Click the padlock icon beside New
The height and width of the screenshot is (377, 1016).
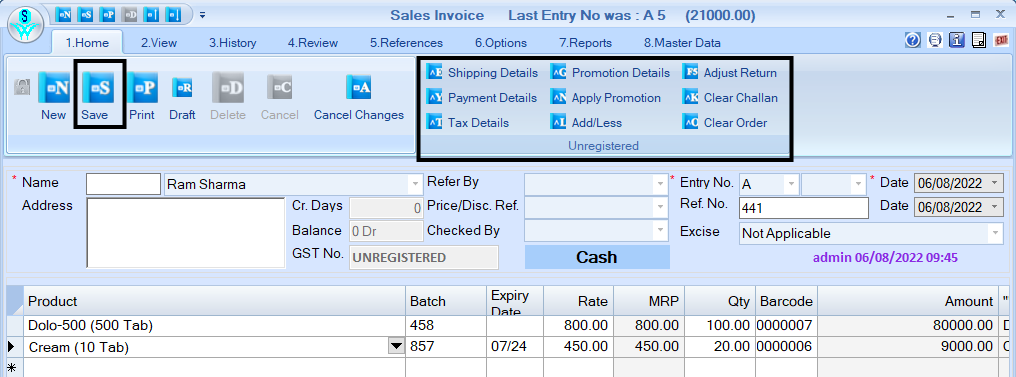23,87
